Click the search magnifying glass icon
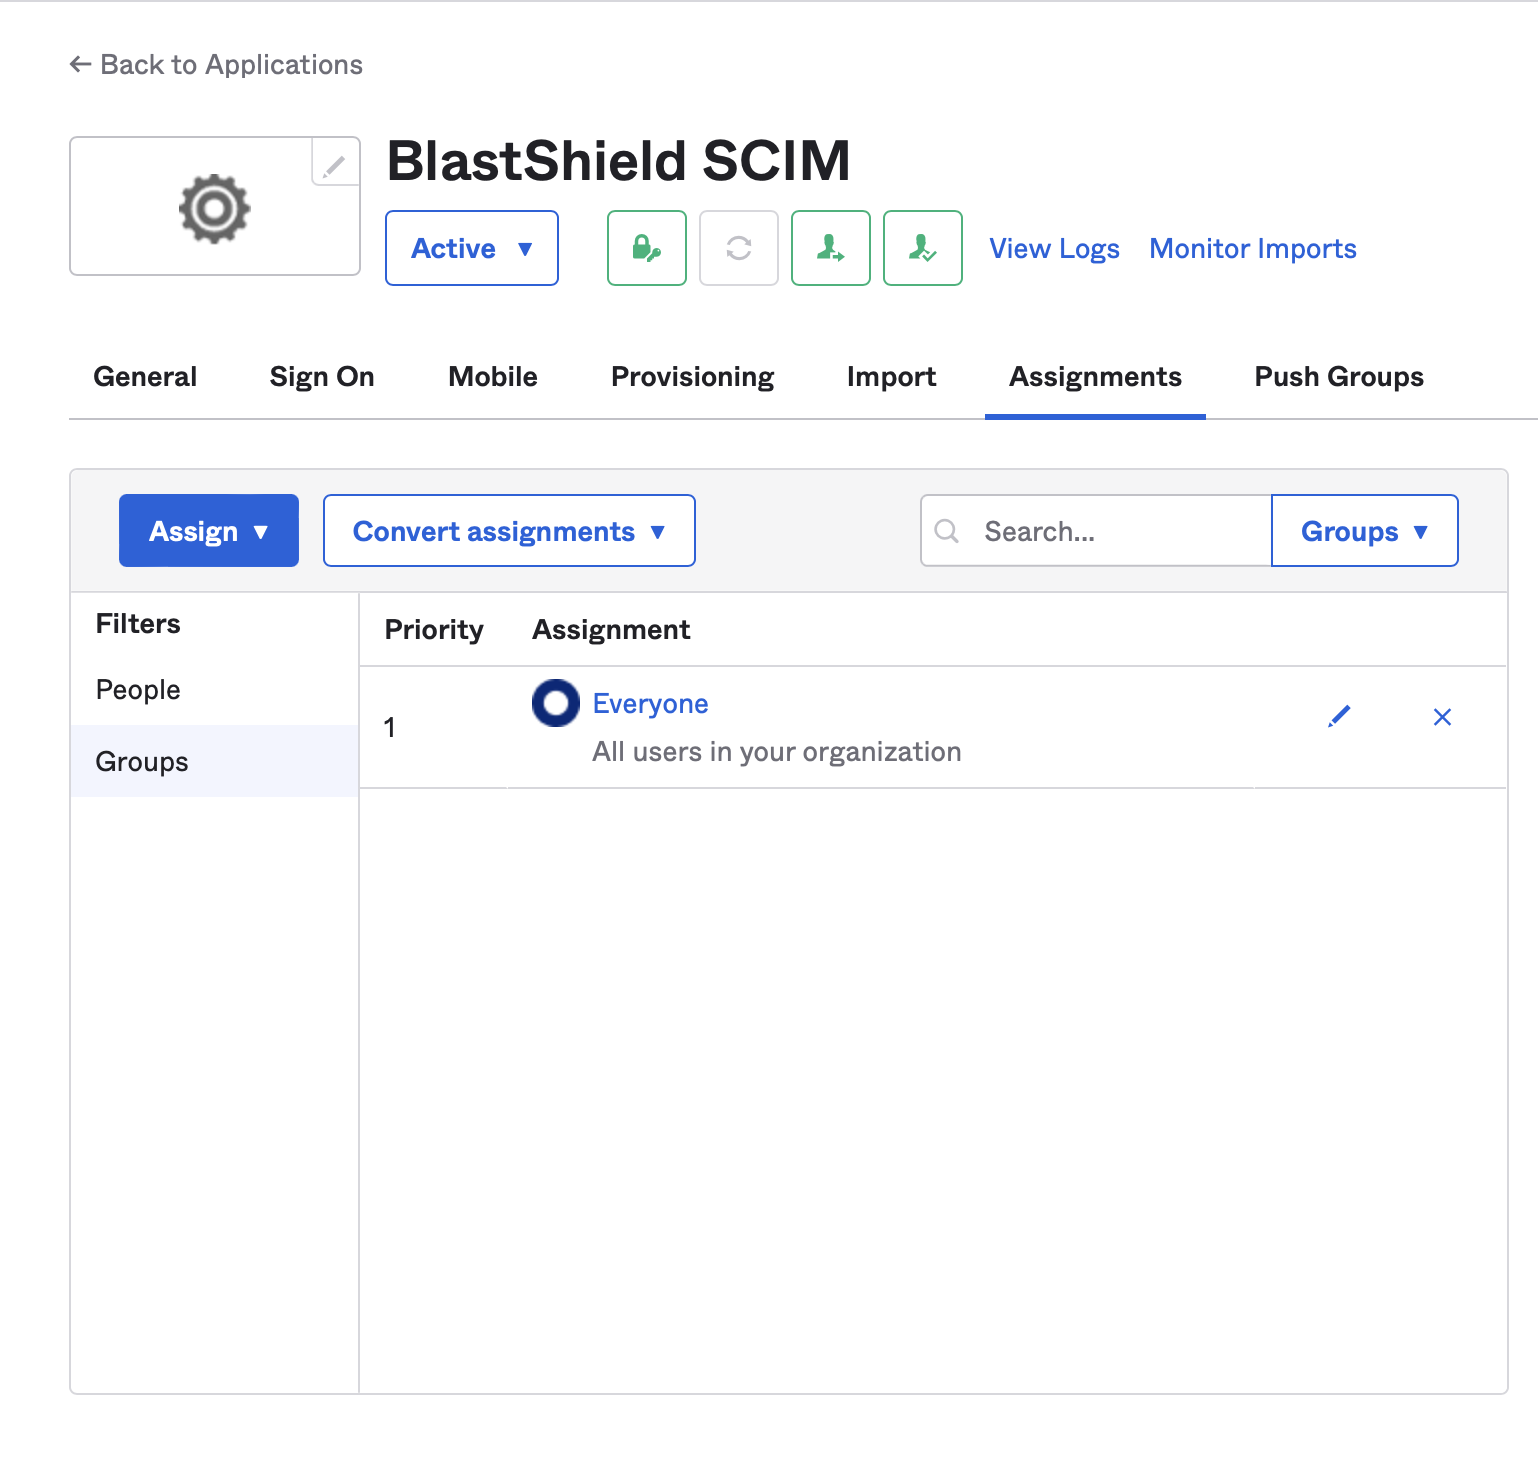 tap(946, 531)
